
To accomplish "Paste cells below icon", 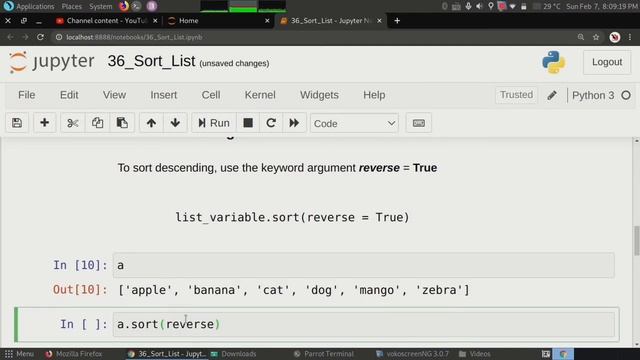I will 122,123.
